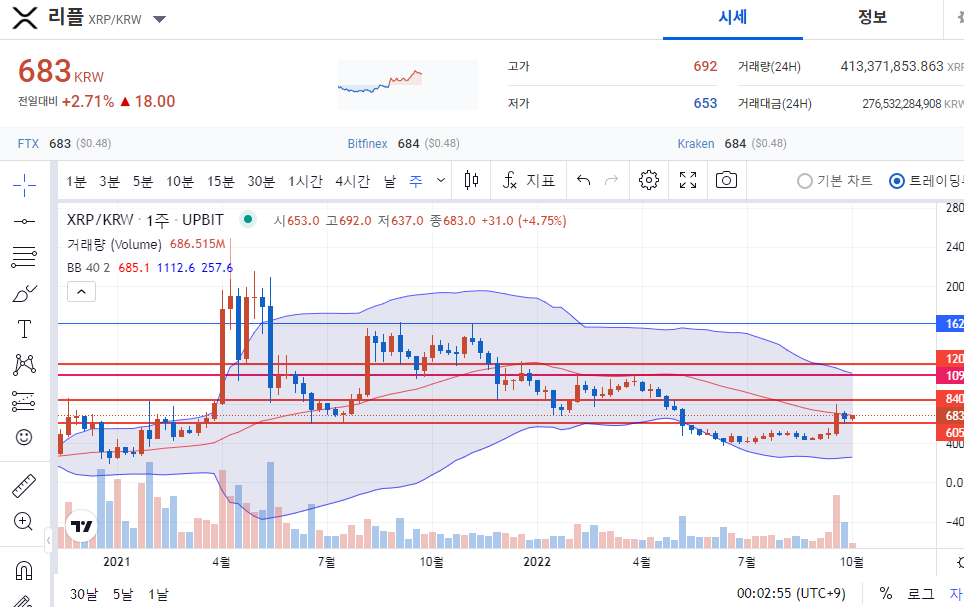
Task: Open the emoji icons tool
Action: (x=24, y=437)
